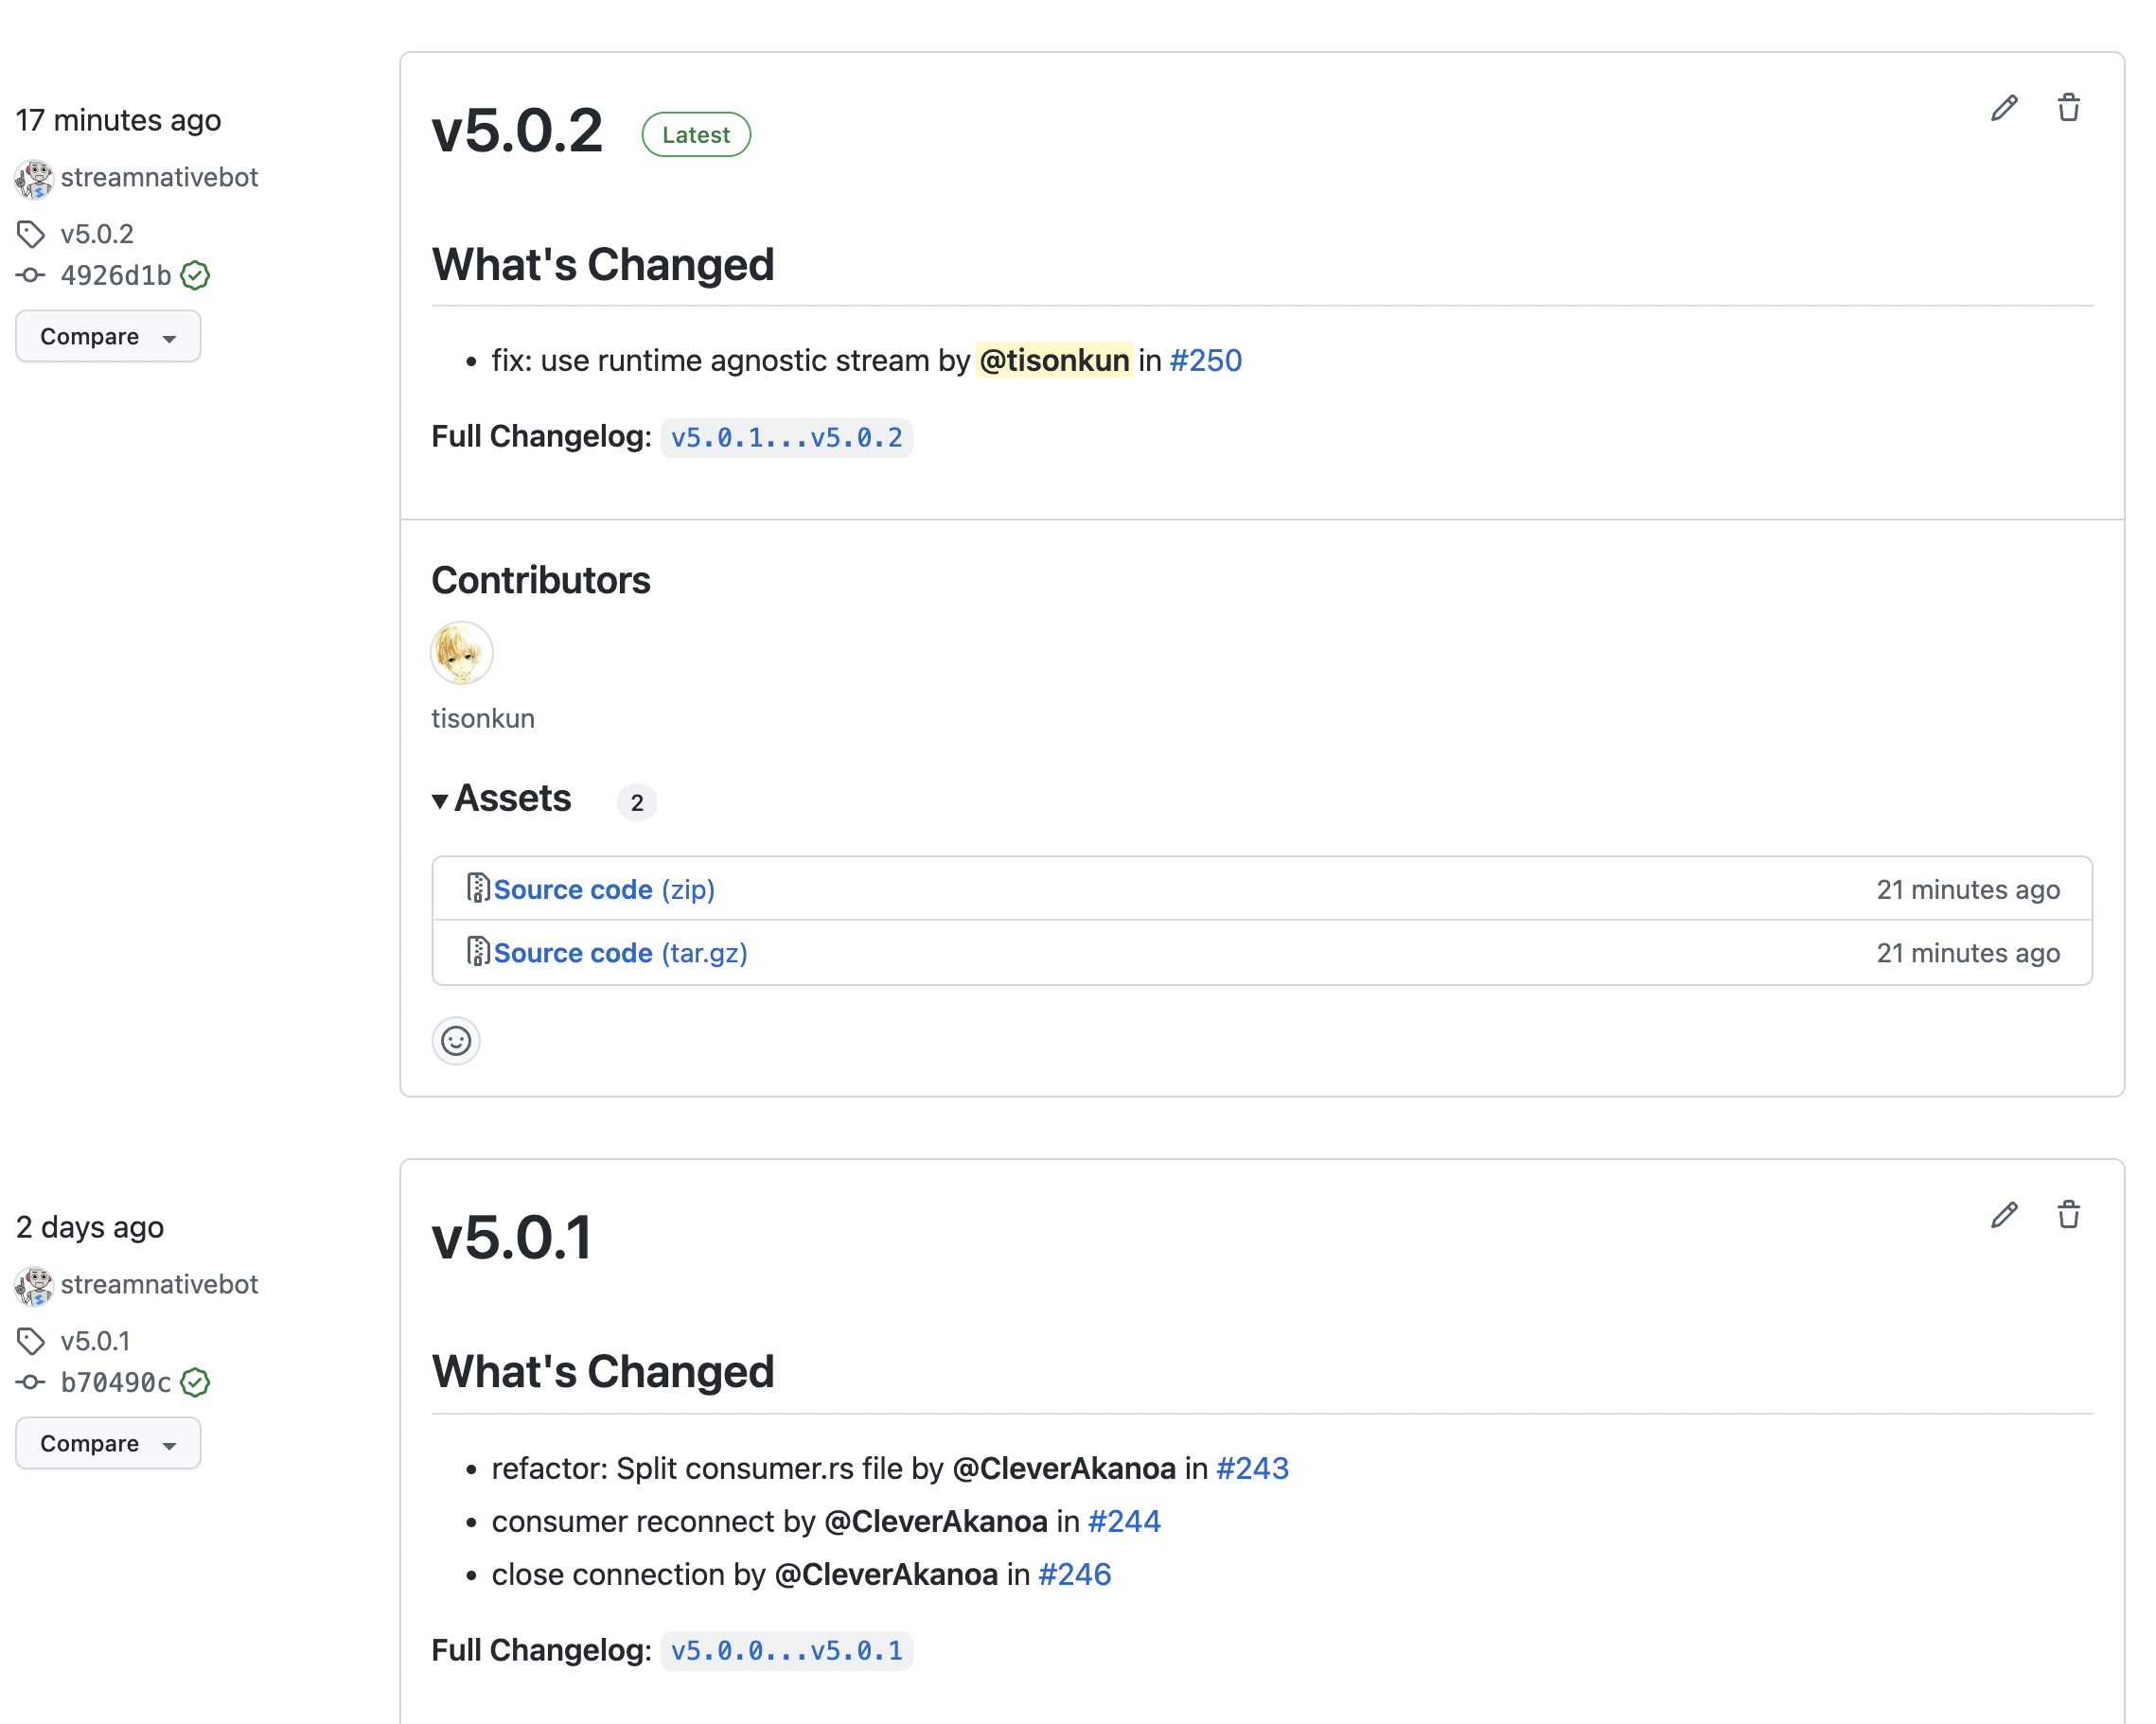Image resolution: width=2156 pixels, height=1724 pixels.
Task: Open the Compare dropdown for v5.0.1
Action: point(108,1444)
